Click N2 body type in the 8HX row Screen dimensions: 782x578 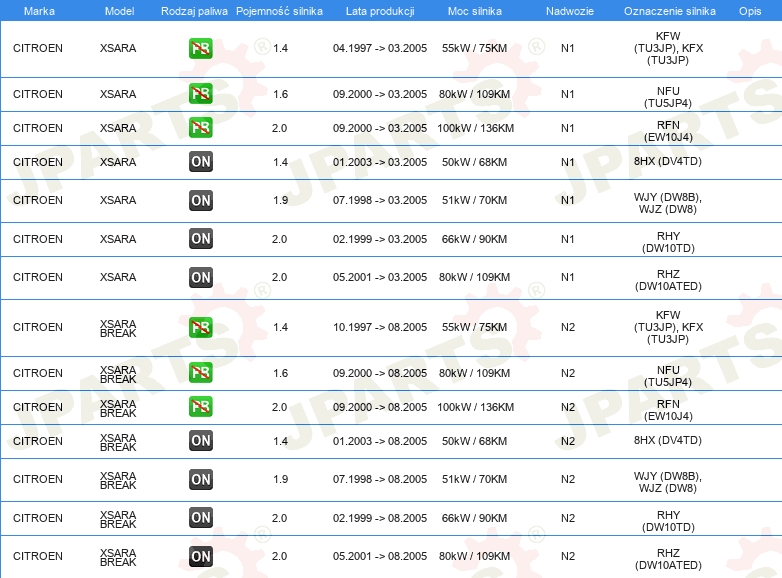[568, 441]
